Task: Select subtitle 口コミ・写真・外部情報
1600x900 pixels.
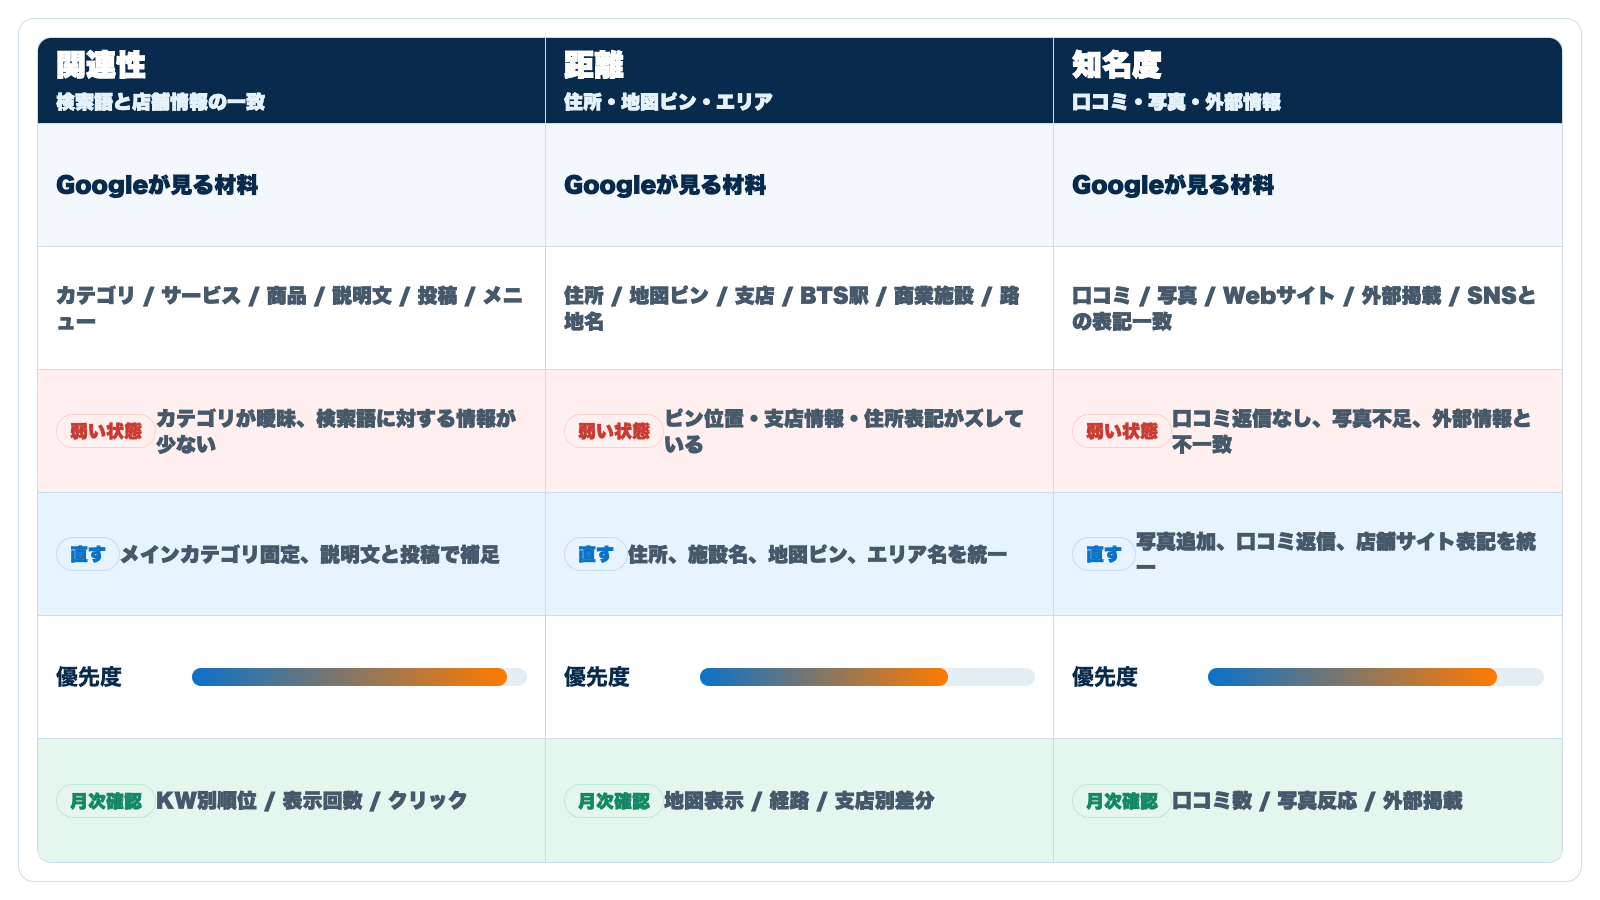Action: (1176, 102)
